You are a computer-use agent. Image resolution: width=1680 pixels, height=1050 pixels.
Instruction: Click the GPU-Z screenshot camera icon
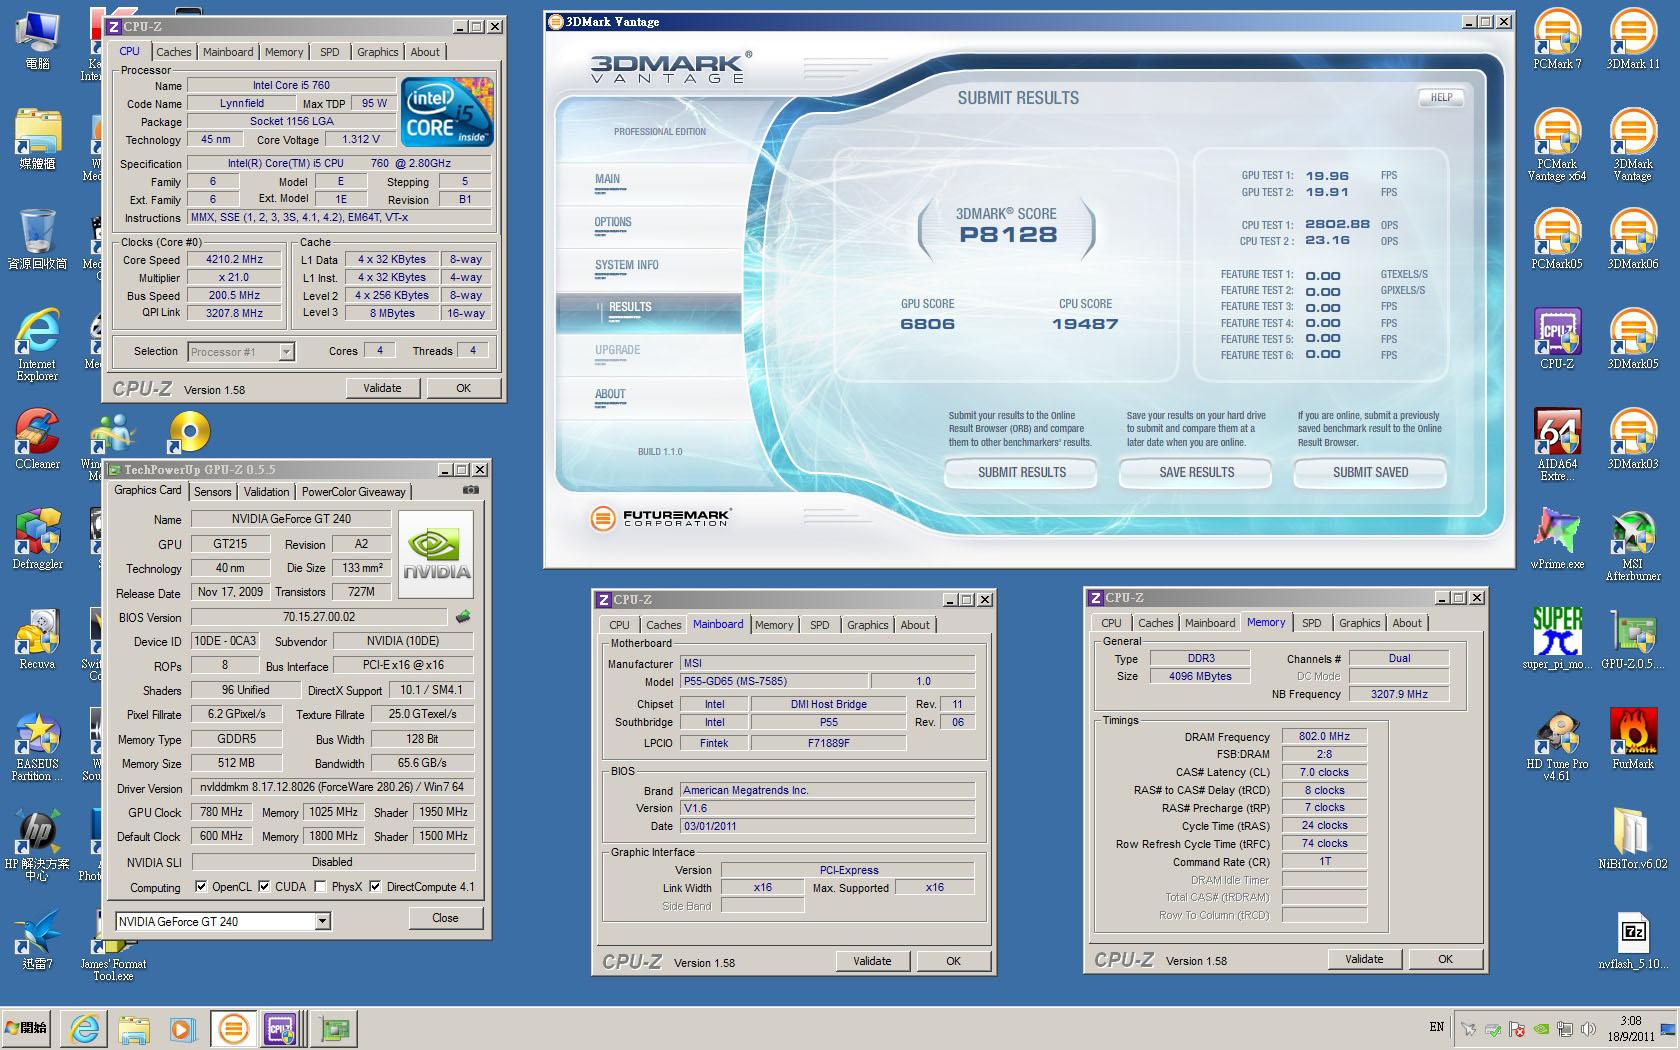tap(470, 490)
